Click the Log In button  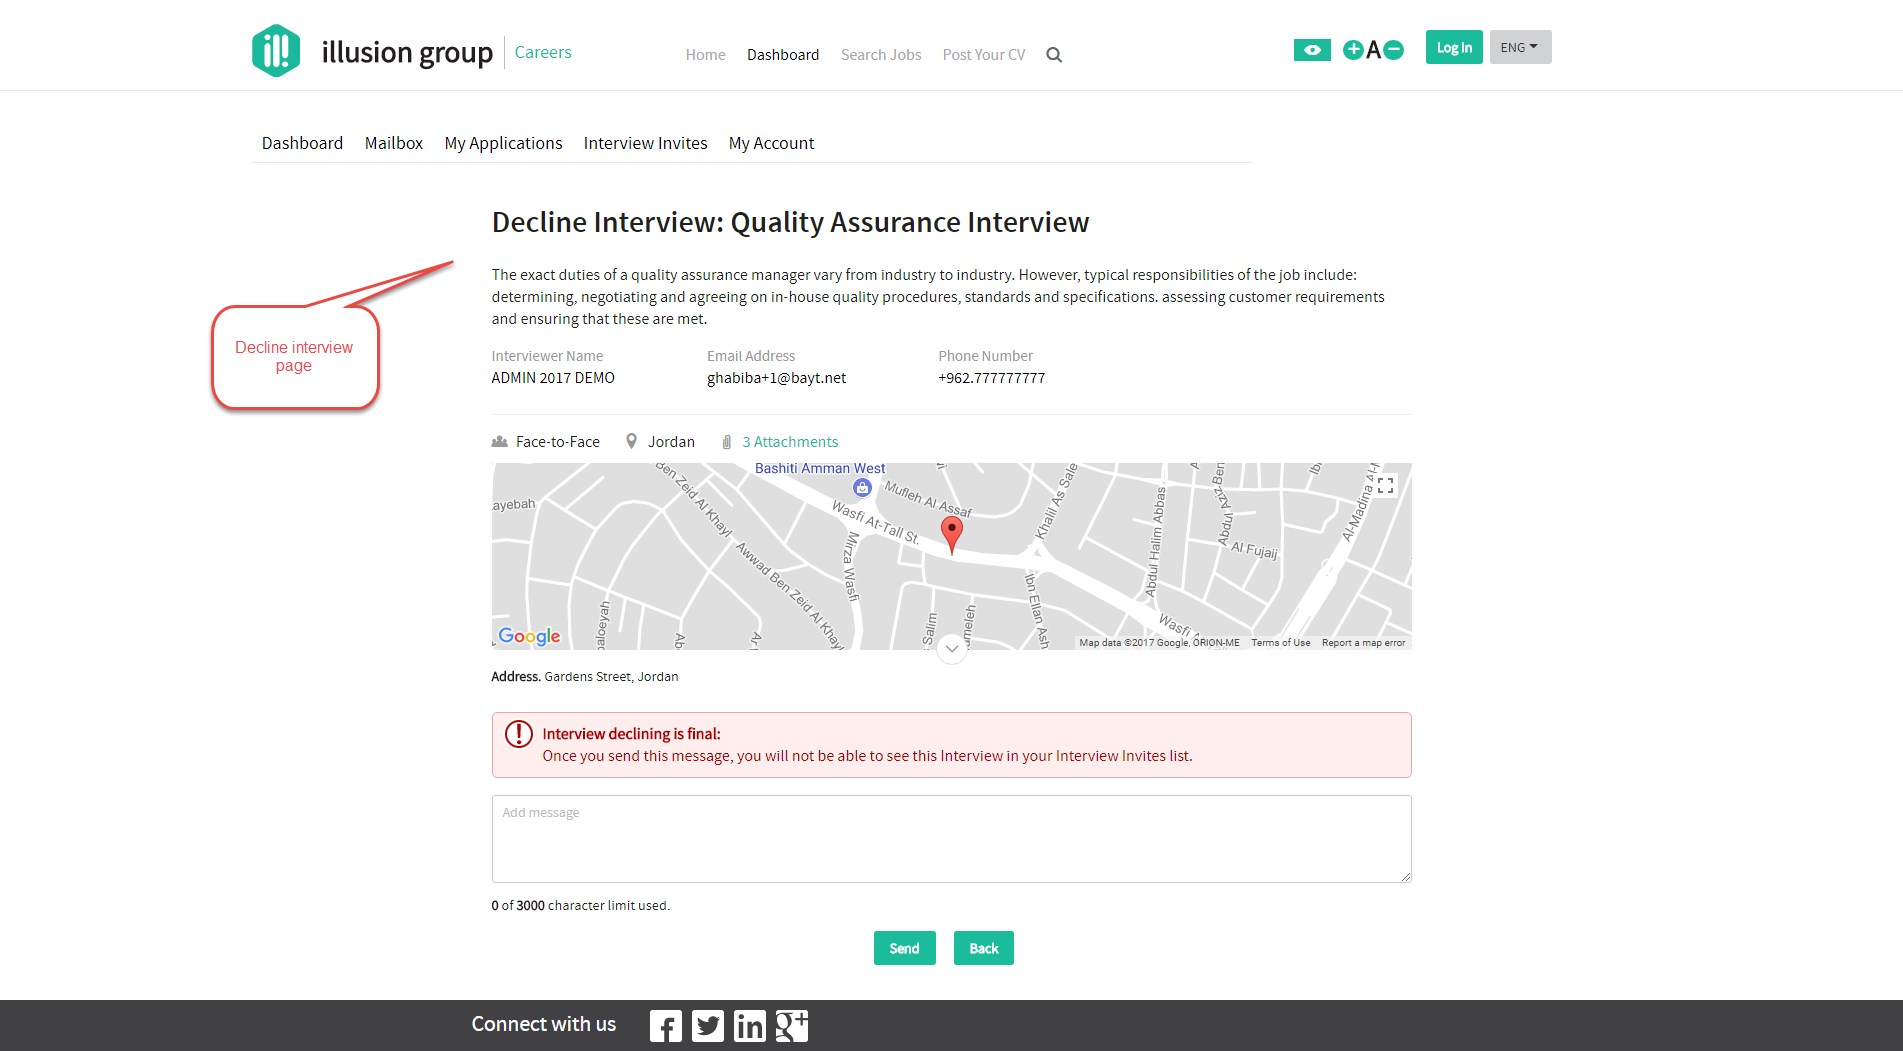[x=1454, y=47]
